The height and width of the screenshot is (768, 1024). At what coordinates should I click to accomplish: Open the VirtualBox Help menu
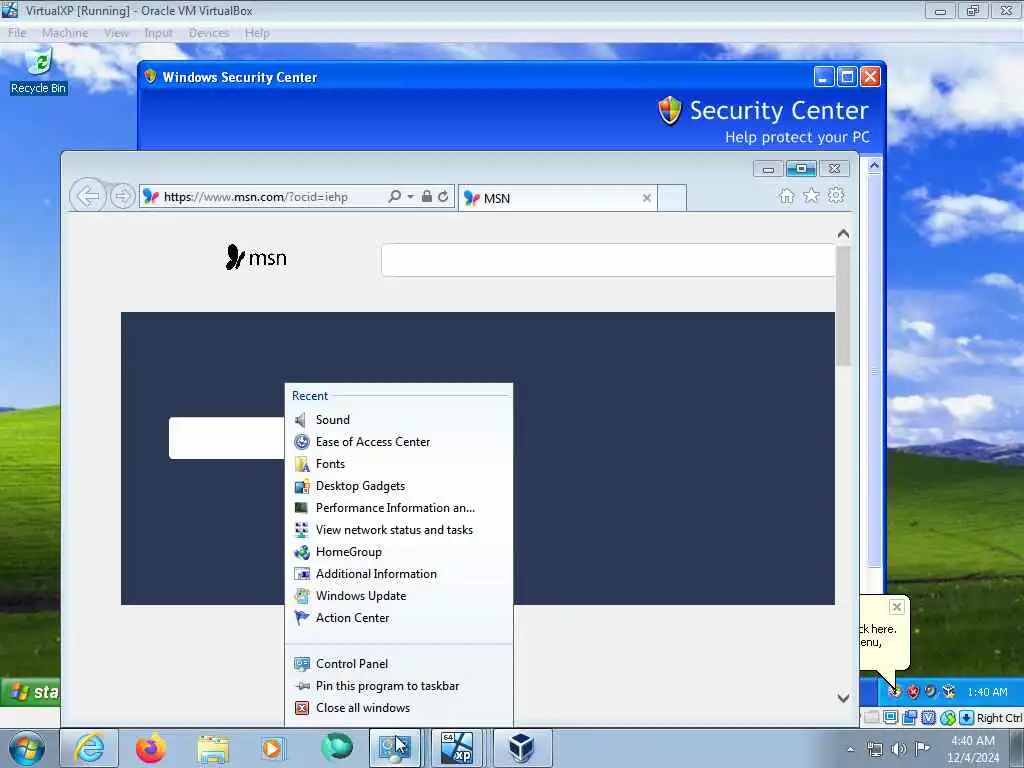pos(257,33)
